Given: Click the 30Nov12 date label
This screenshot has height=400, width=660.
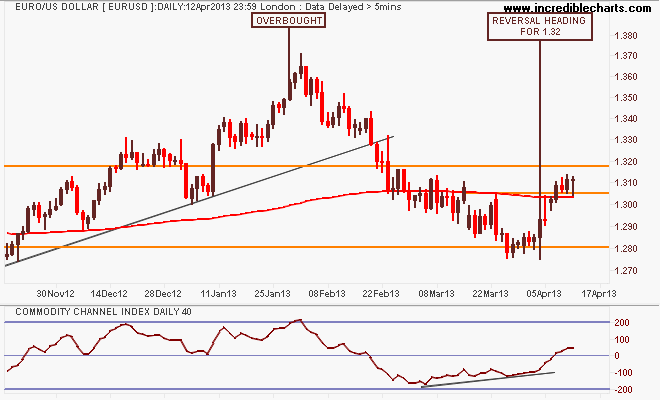Looking at the screenshot, I should click(55, 295).
